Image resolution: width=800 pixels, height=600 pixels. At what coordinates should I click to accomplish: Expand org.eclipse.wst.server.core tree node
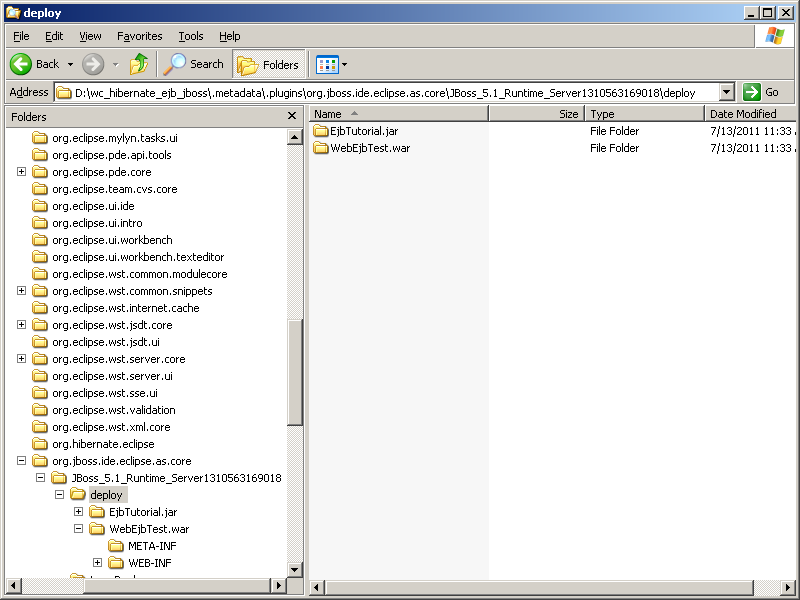tap(21, 359)
